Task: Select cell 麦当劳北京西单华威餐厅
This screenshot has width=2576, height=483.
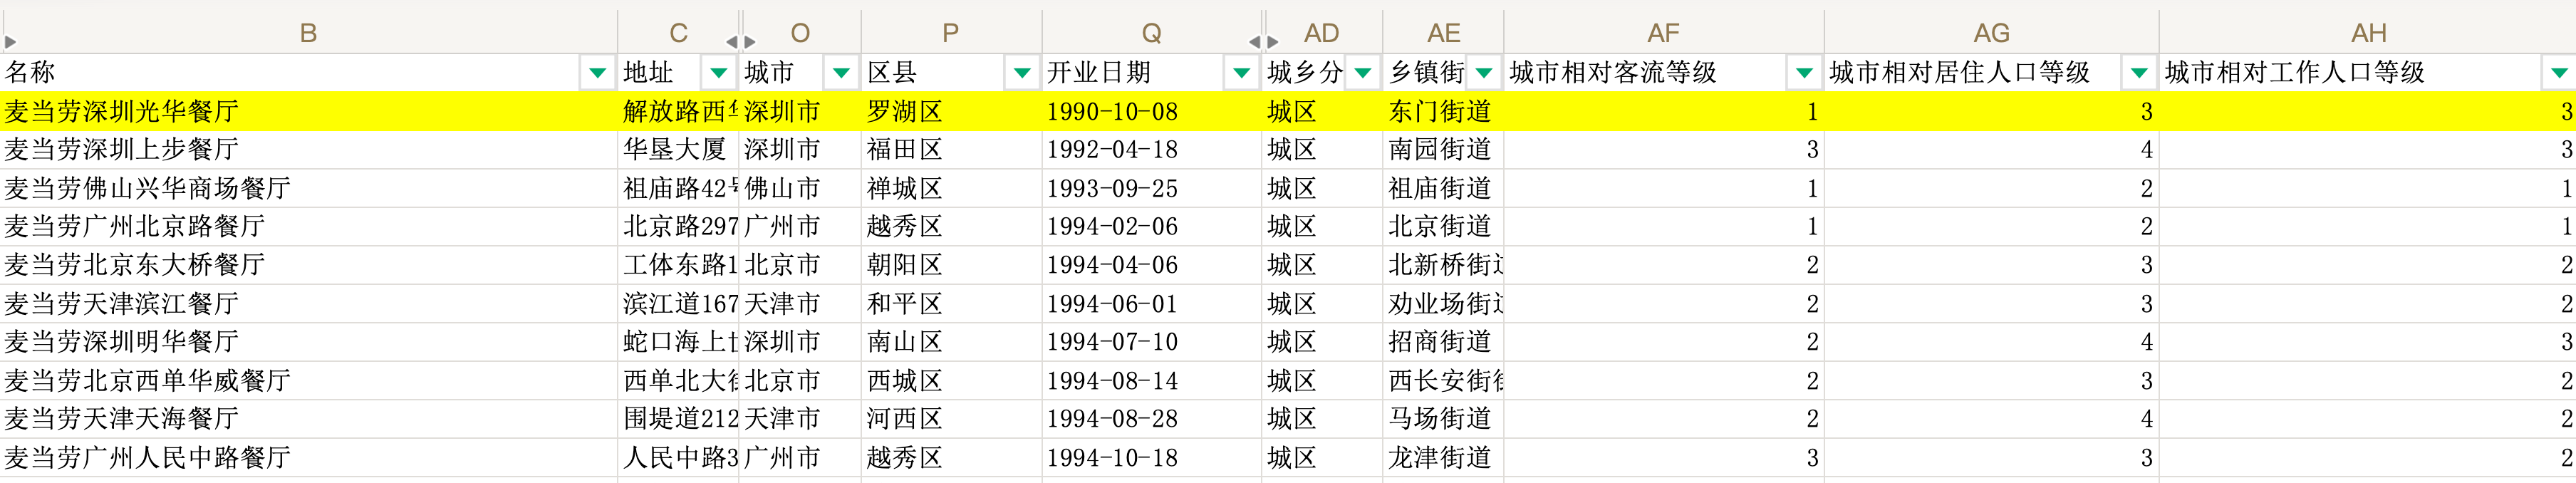Action: point(308,380)
